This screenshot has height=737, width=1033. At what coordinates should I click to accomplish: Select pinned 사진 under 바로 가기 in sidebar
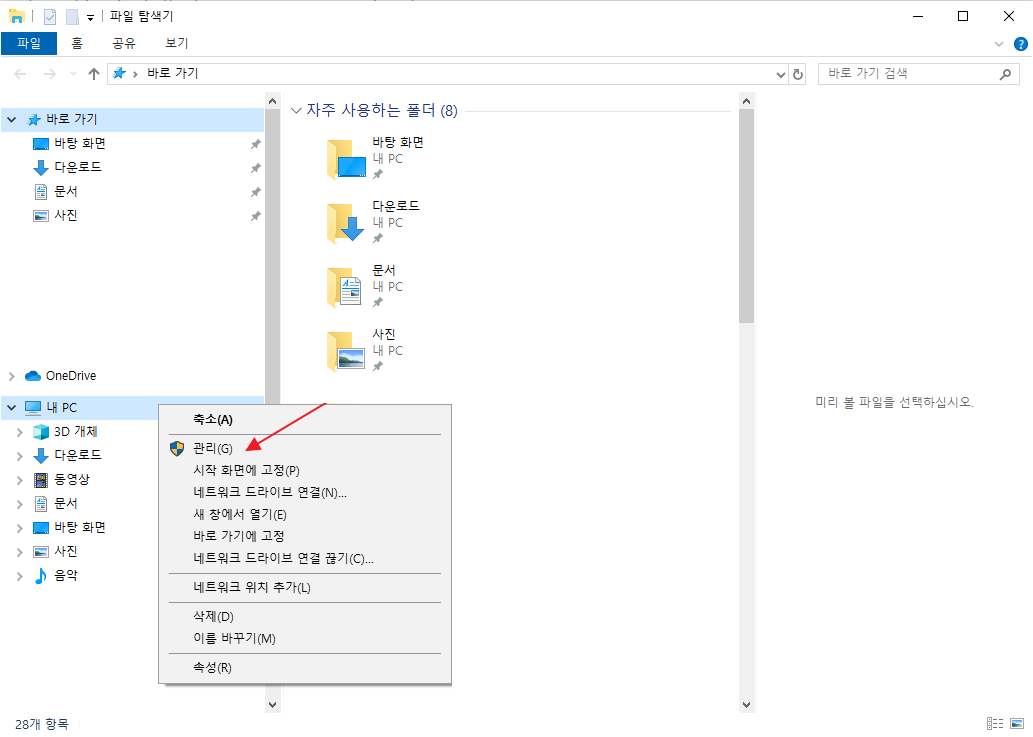(66, 215)
